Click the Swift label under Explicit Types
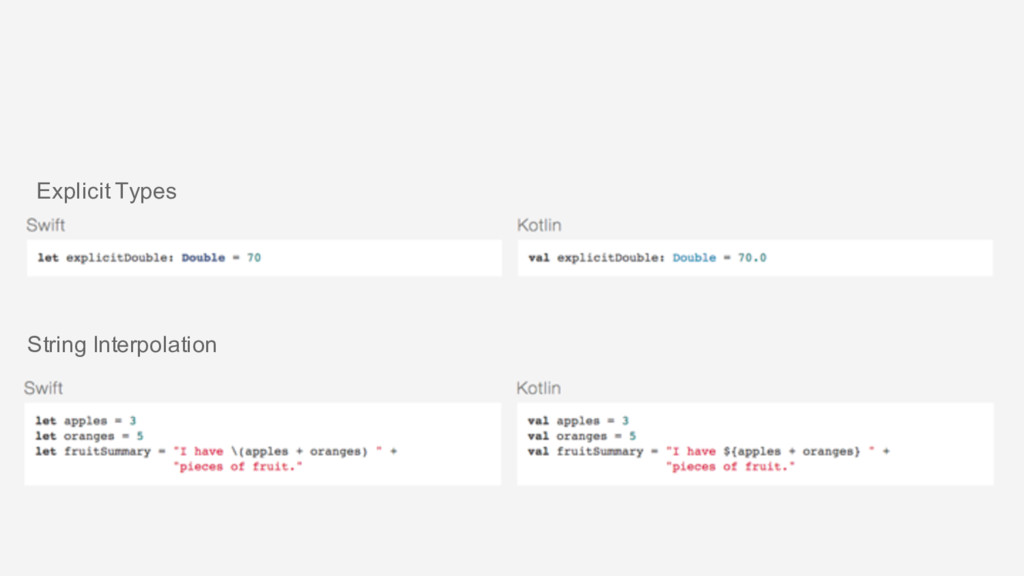The width and height of the screenshot is (1024, 576). pos(46,225)
